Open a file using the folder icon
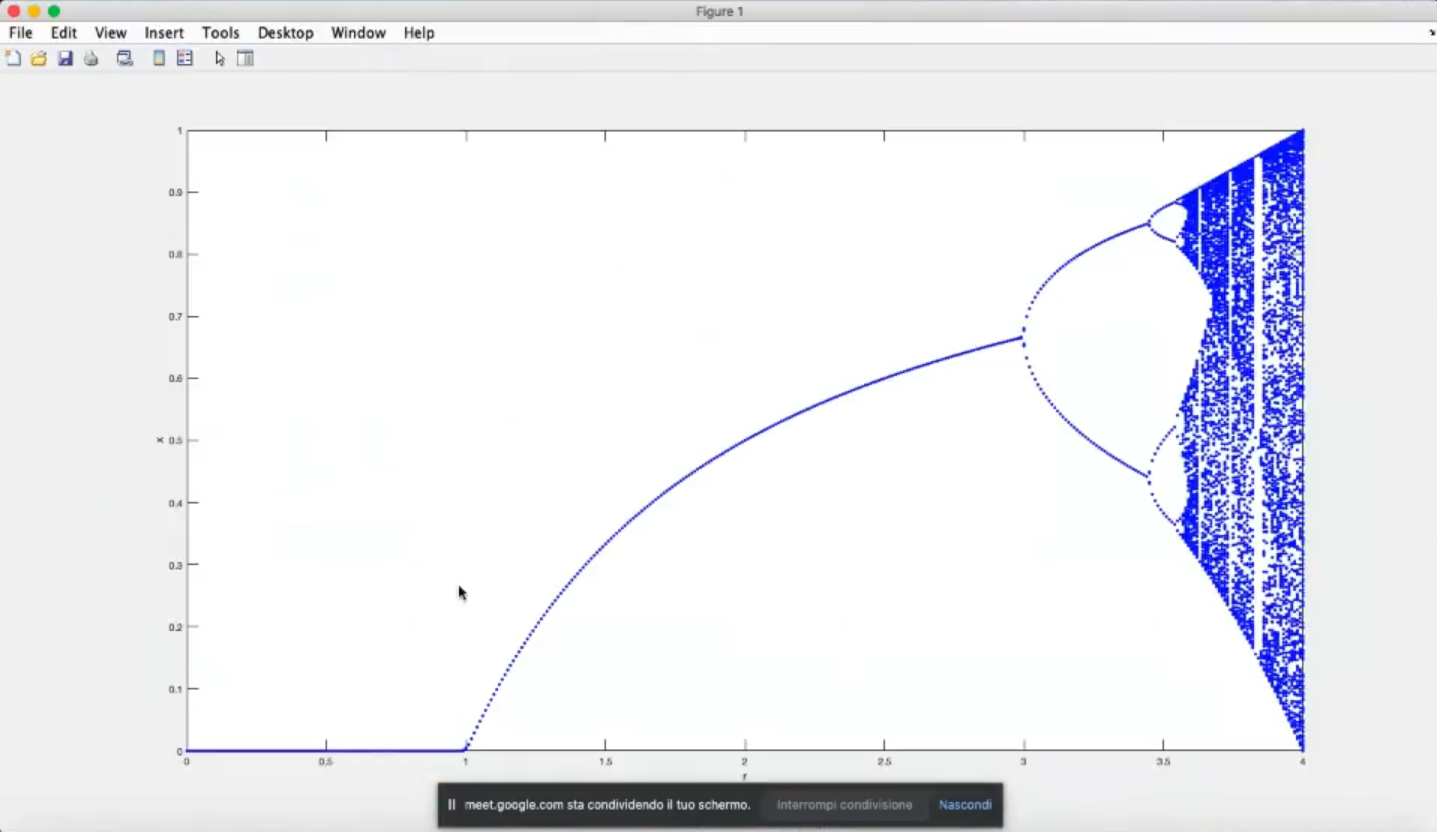 tap(39, 59)
